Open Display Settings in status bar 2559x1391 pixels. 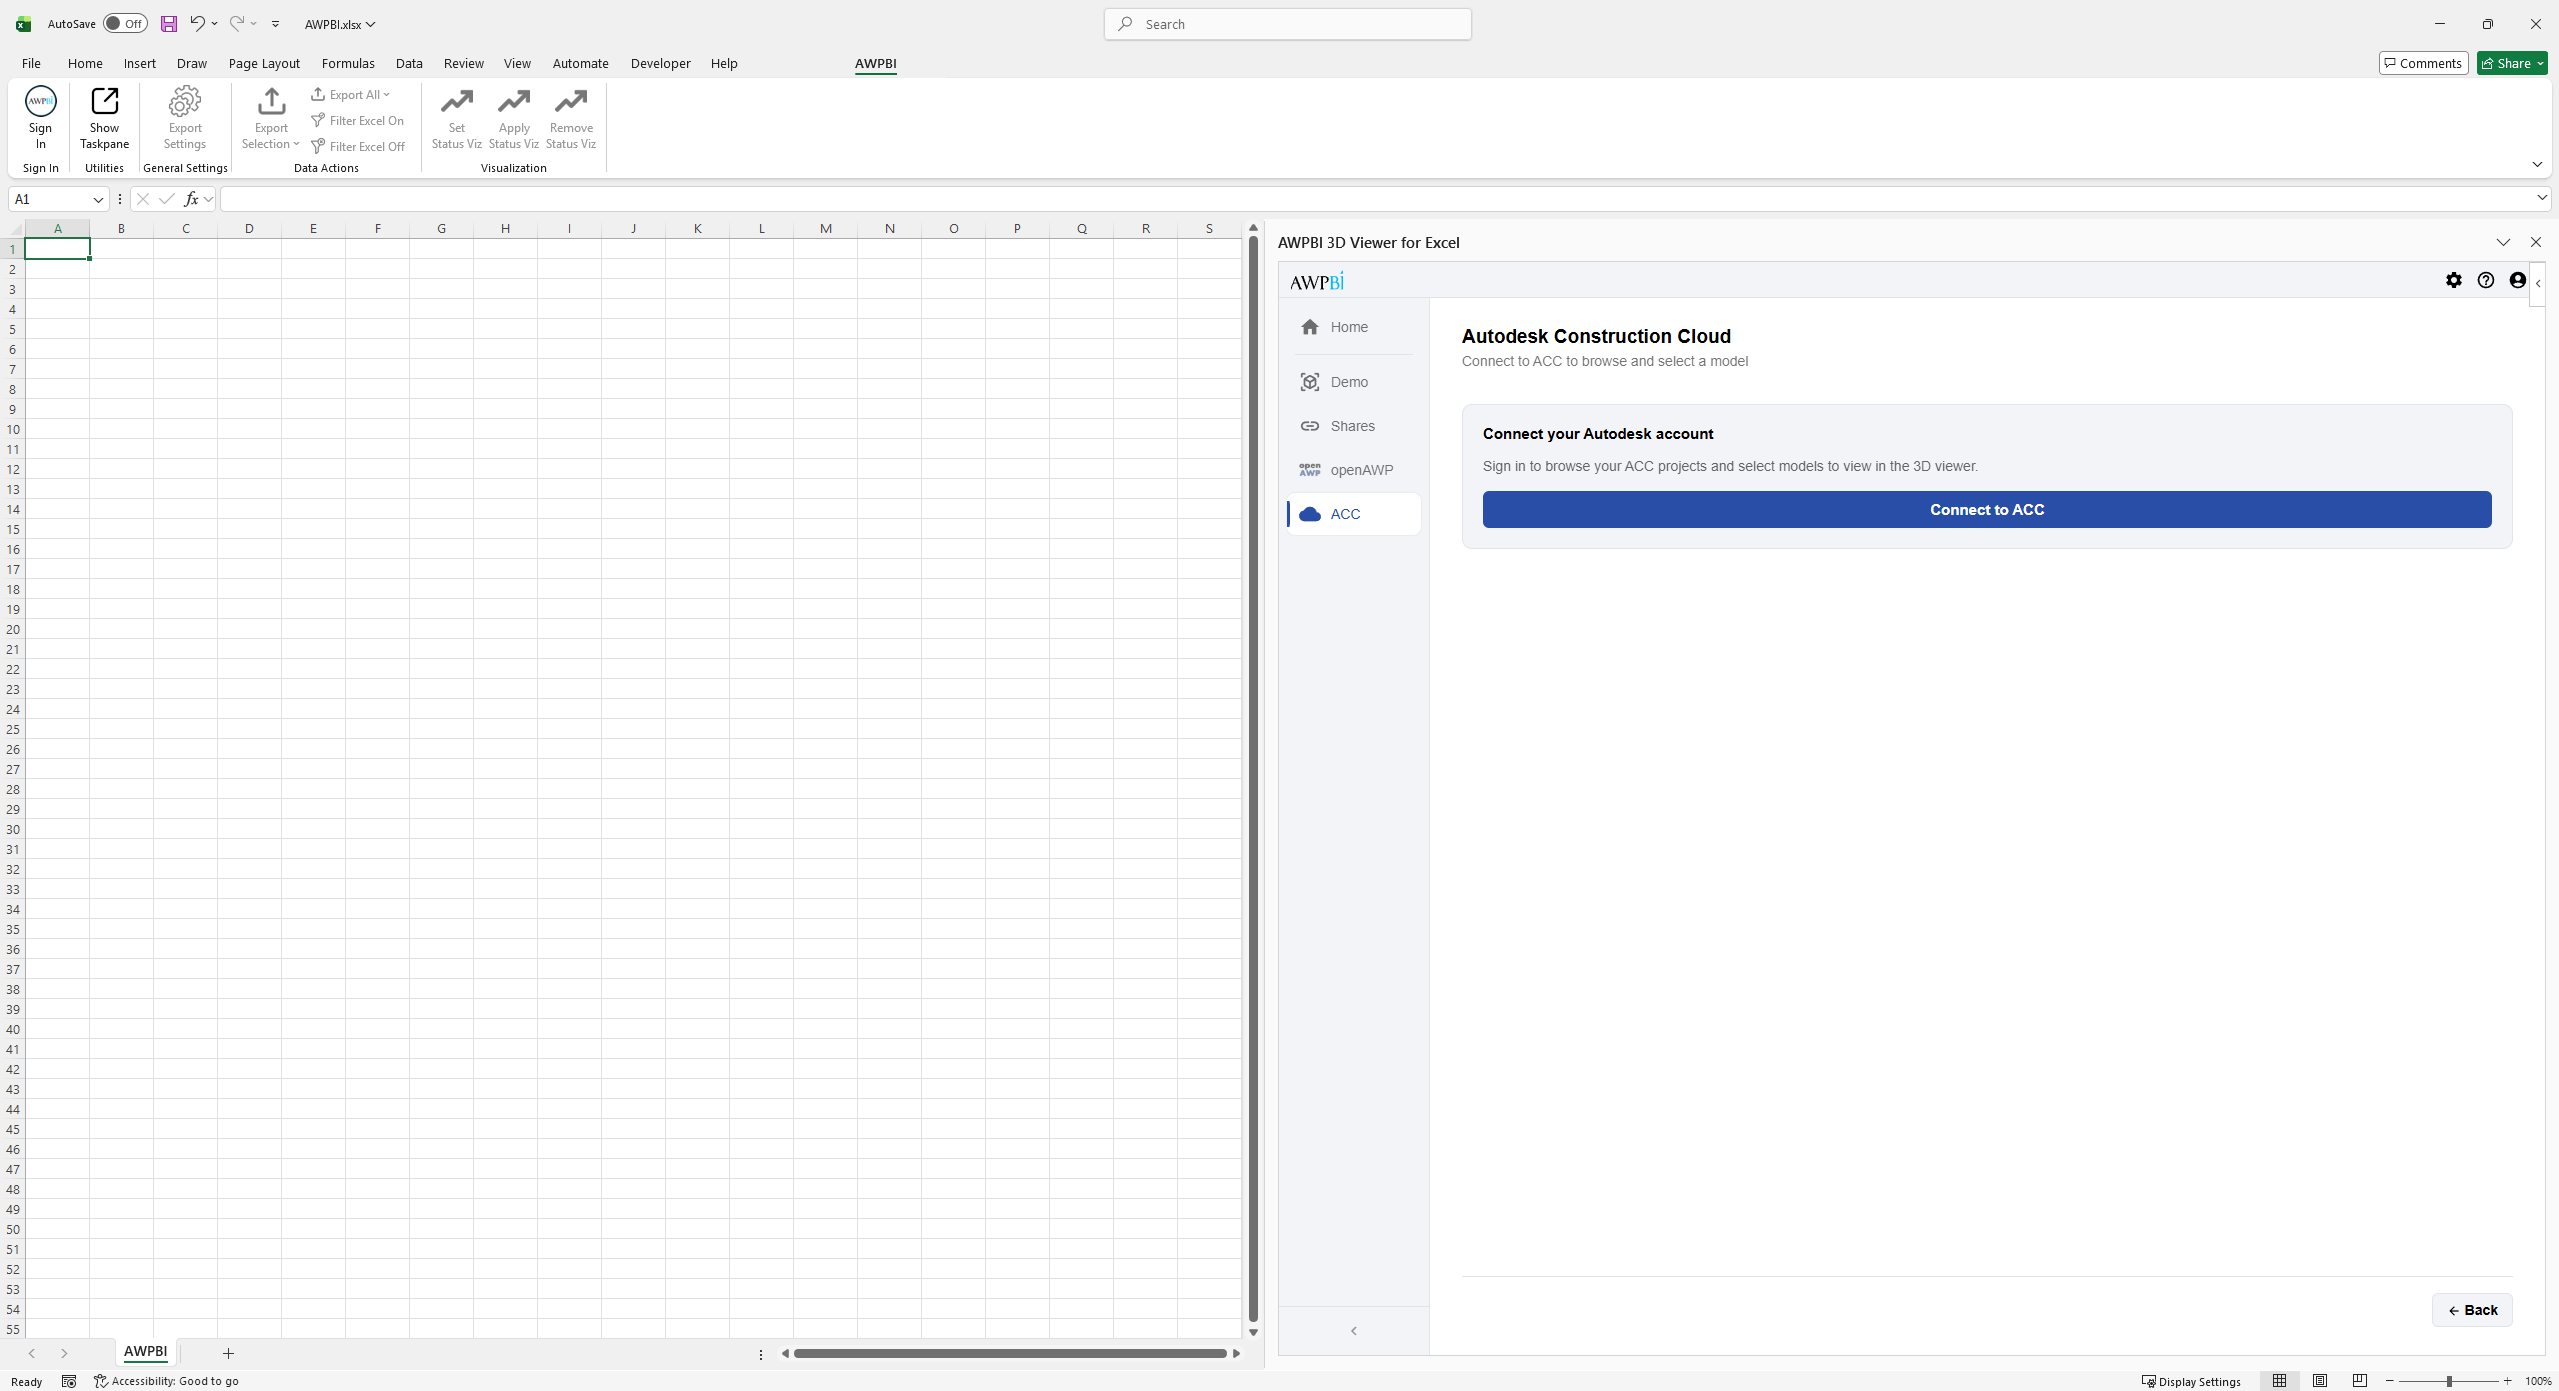click(x=2192, y=1381)
